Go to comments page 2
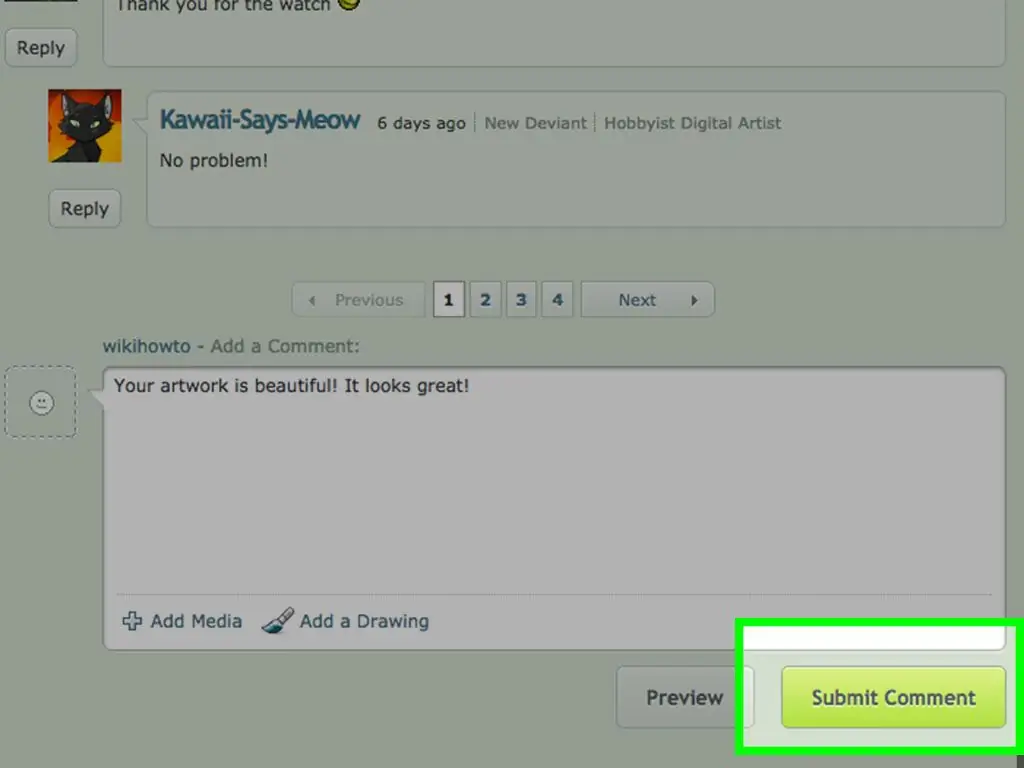The width and height of the screenshot is (1024, 768). (x=485, y=300)
